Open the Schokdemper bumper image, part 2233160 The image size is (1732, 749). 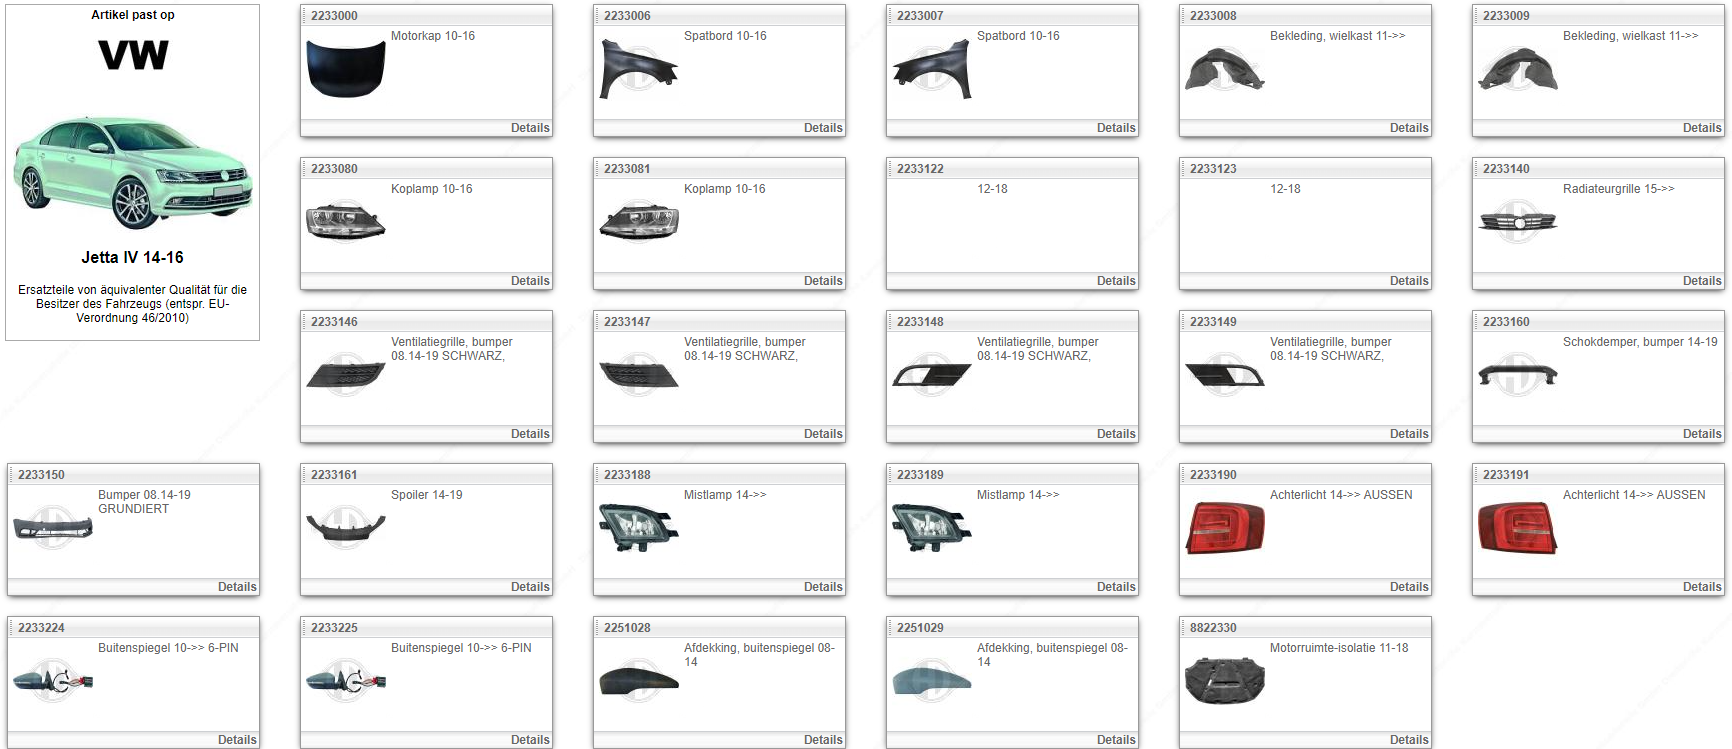(x=1517, y=375)
